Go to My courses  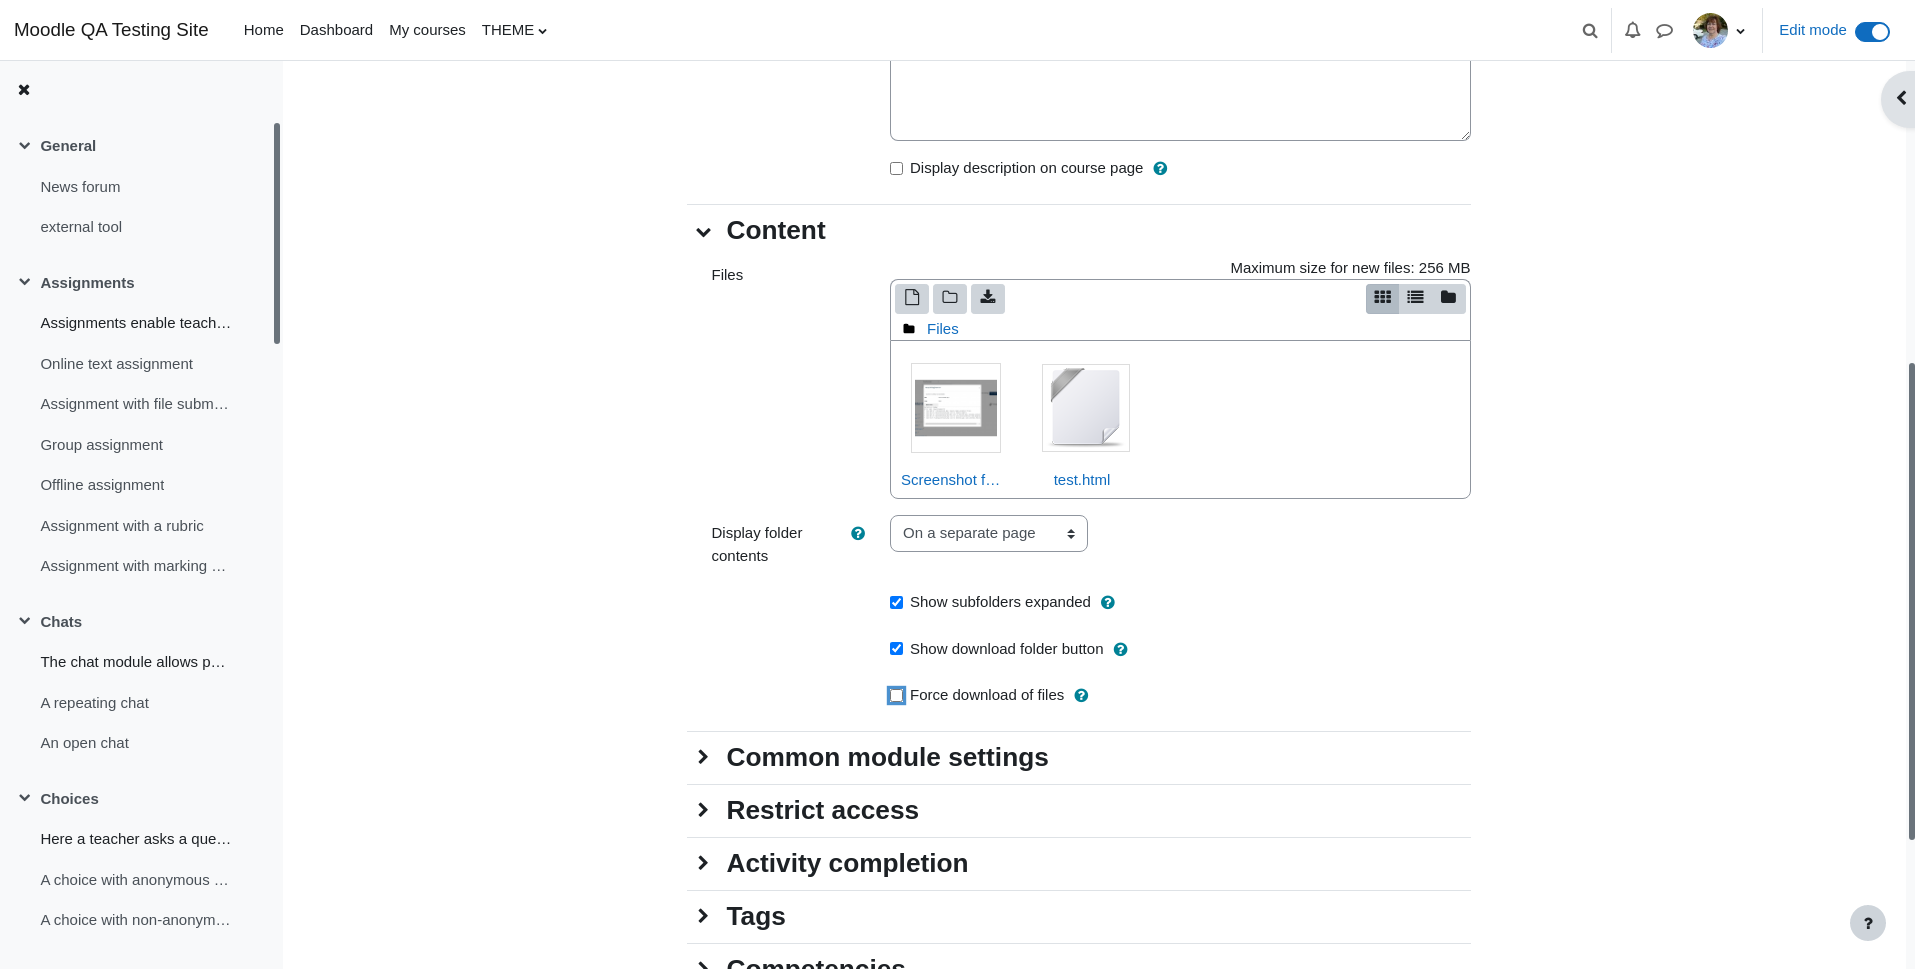(x=427, y=30)
